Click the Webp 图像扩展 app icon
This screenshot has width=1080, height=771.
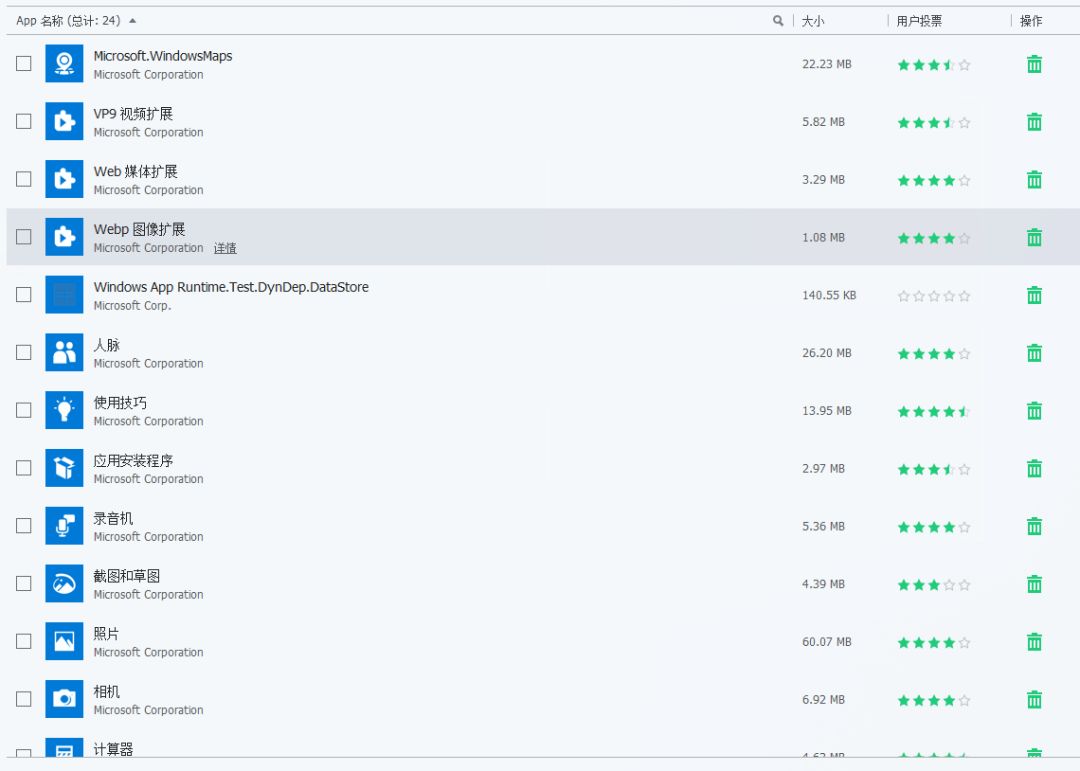[x=64, y=237]
